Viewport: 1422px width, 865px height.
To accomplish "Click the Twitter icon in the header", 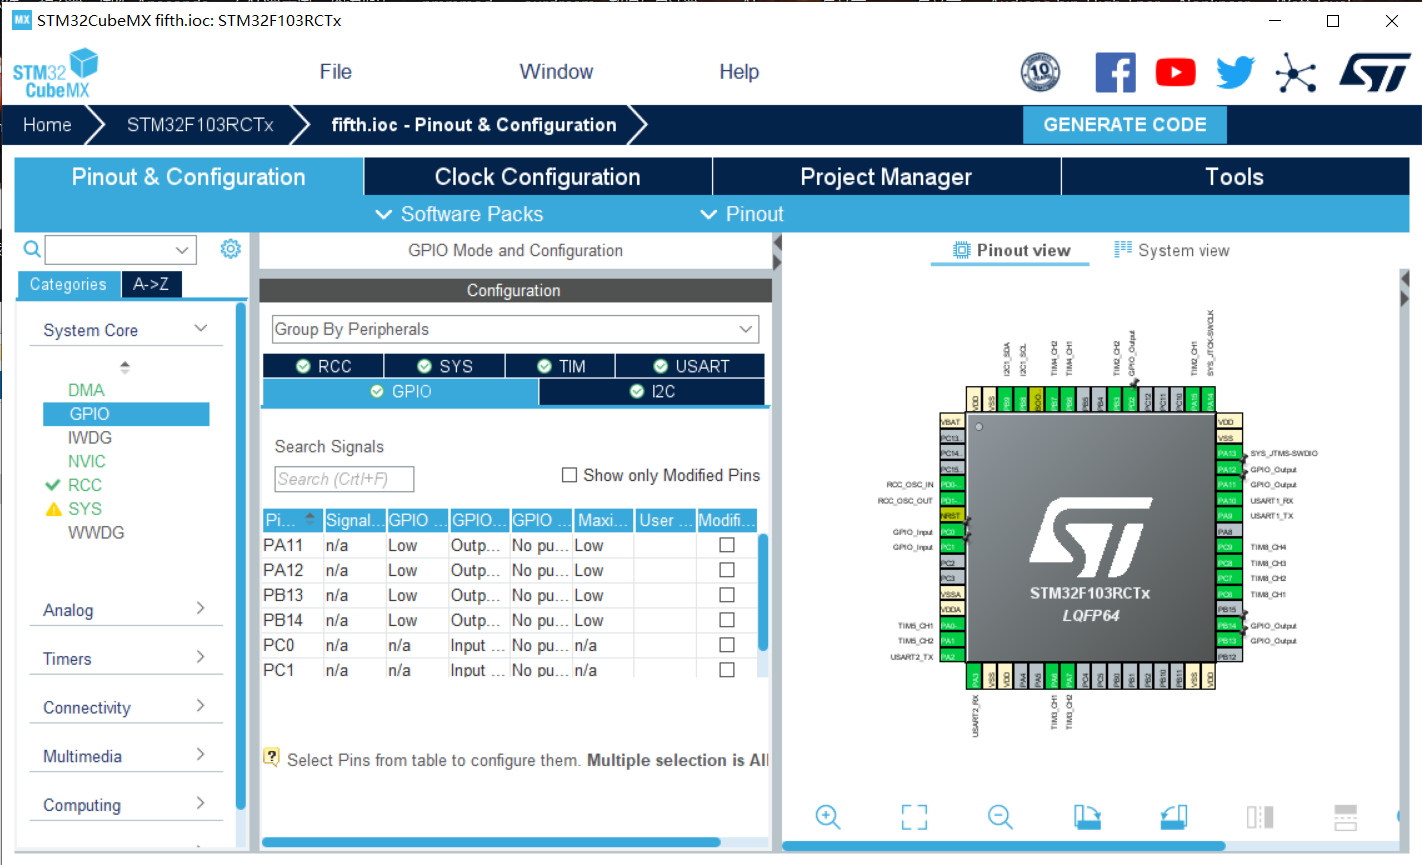I will [x=1235, y=71].
